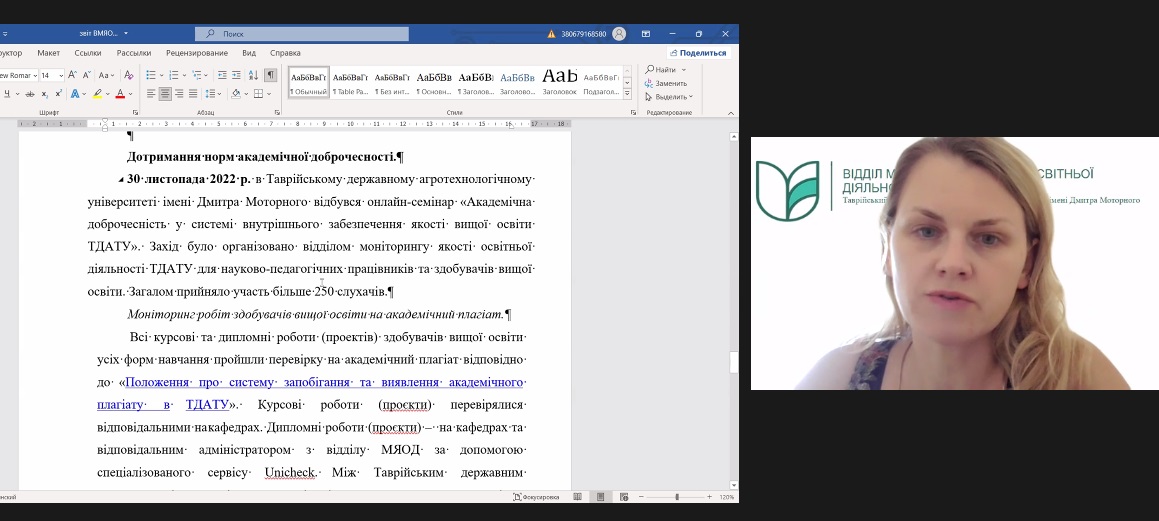Click the zoom slider in status bar
The image size is (1159, 521).
677,497
